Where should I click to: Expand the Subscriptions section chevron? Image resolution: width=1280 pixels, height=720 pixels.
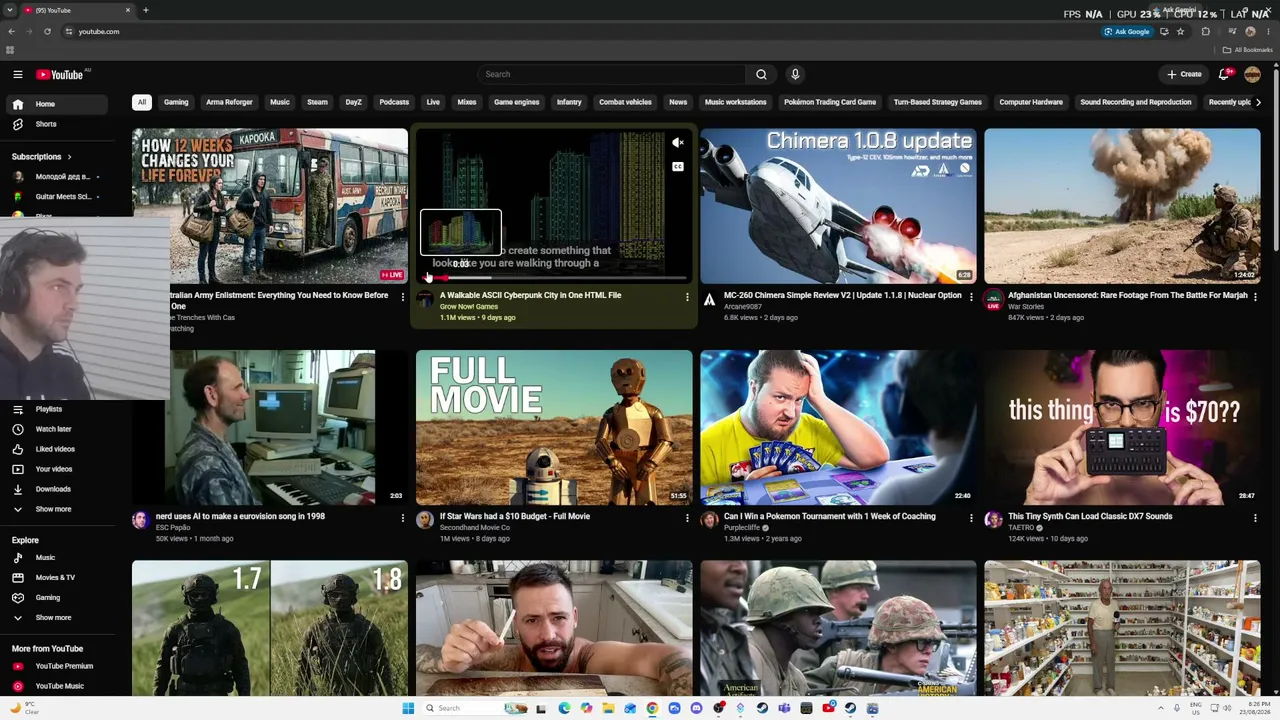pos(69,157)
